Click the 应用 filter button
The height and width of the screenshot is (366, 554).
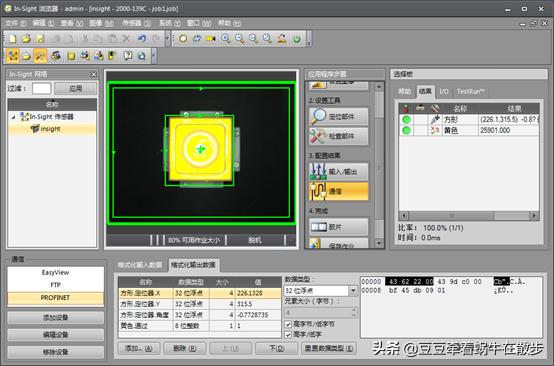(x=76, y=88)
